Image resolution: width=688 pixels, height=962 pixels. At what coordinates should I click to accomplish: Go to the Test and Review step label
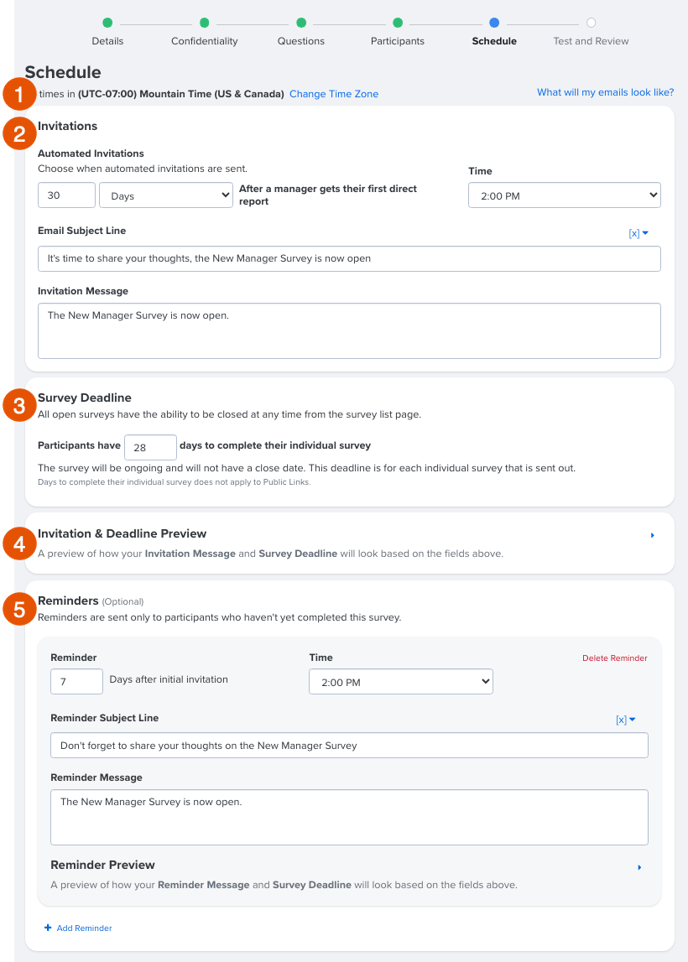tap(591, 41)
